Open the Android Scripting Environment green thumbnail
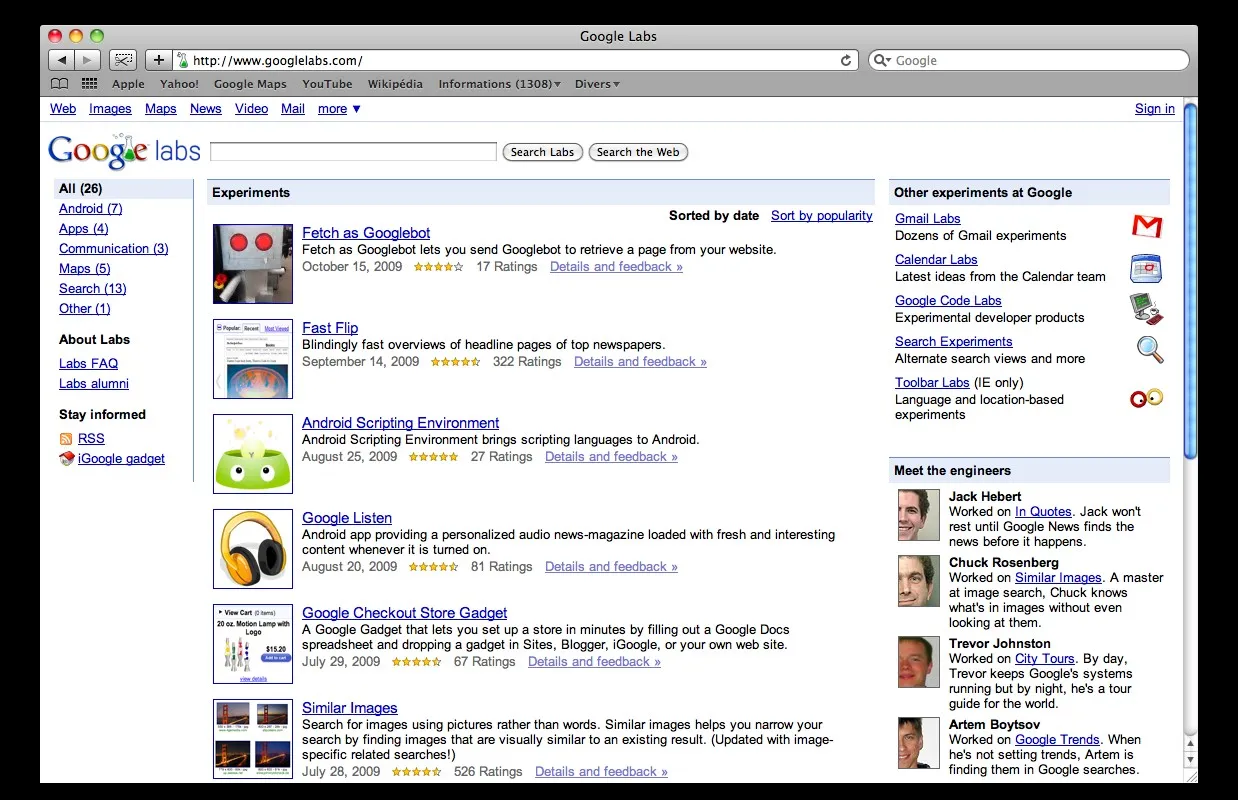1238x800 pixels. pyautogui.click(x=253, y=454)
